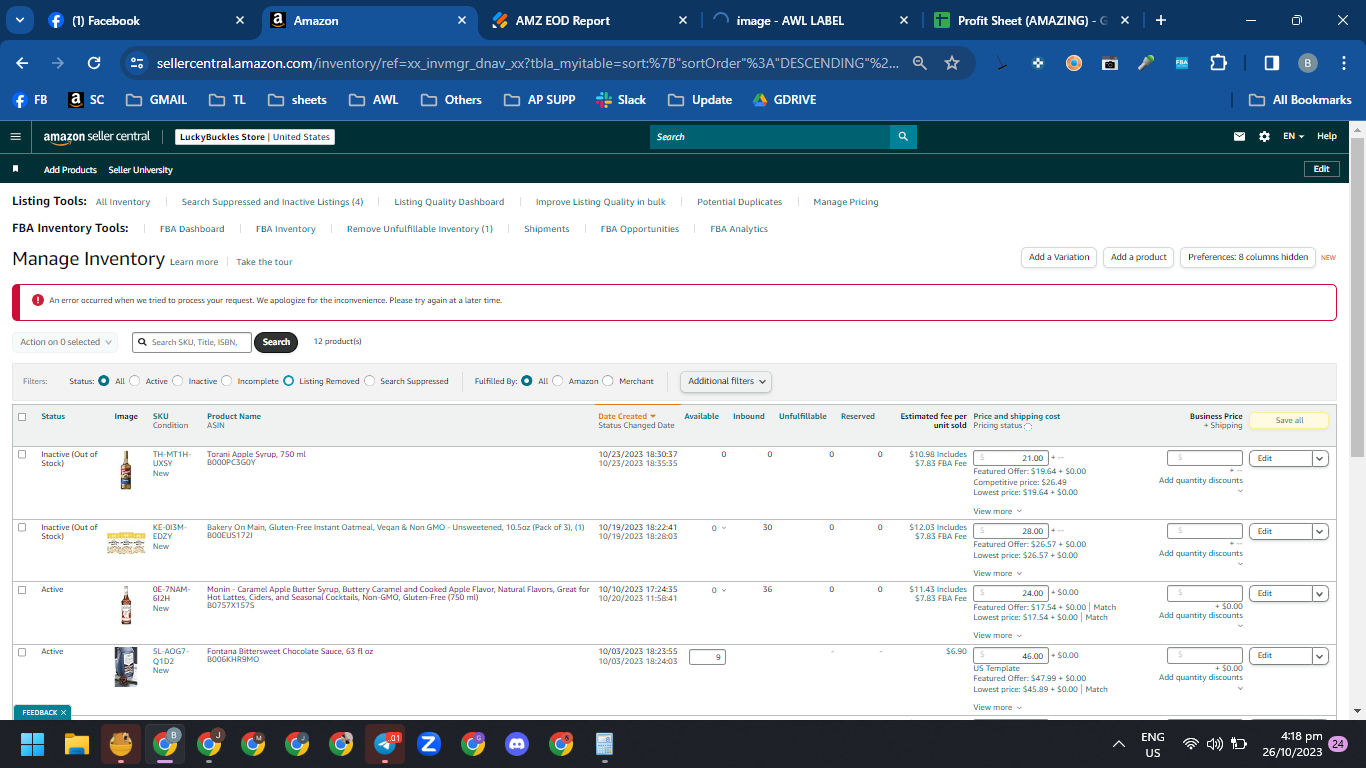Open Discord from the taskbar

click(x=517, y=744)
